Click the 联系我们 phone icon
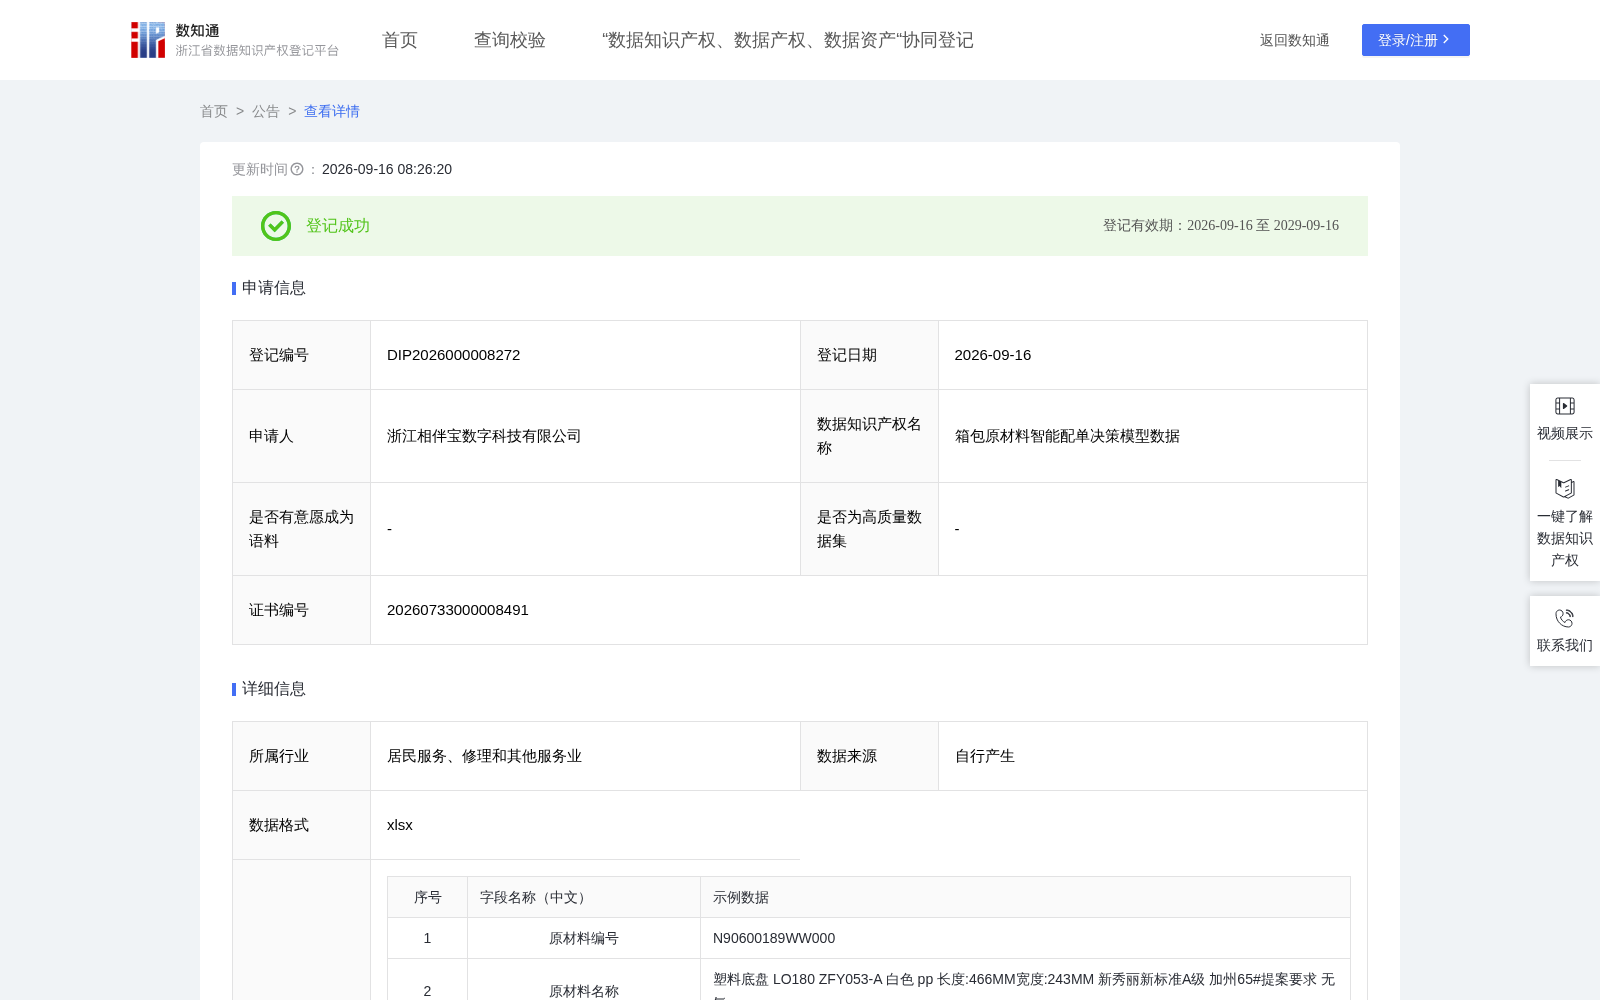The image size is (1600, 1000). coord(1565,618)
